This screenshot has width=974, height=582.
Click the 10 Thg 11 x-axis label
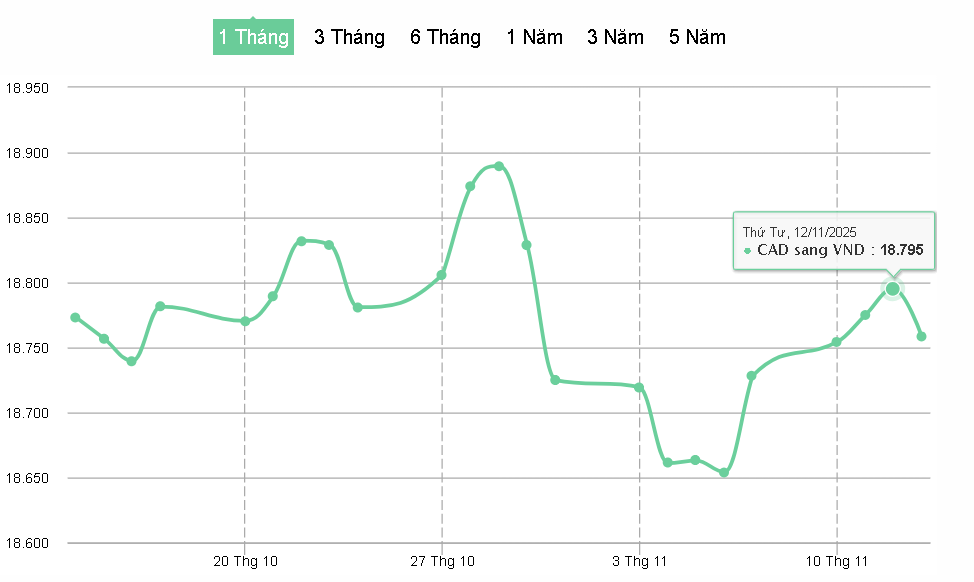(837, 562)
